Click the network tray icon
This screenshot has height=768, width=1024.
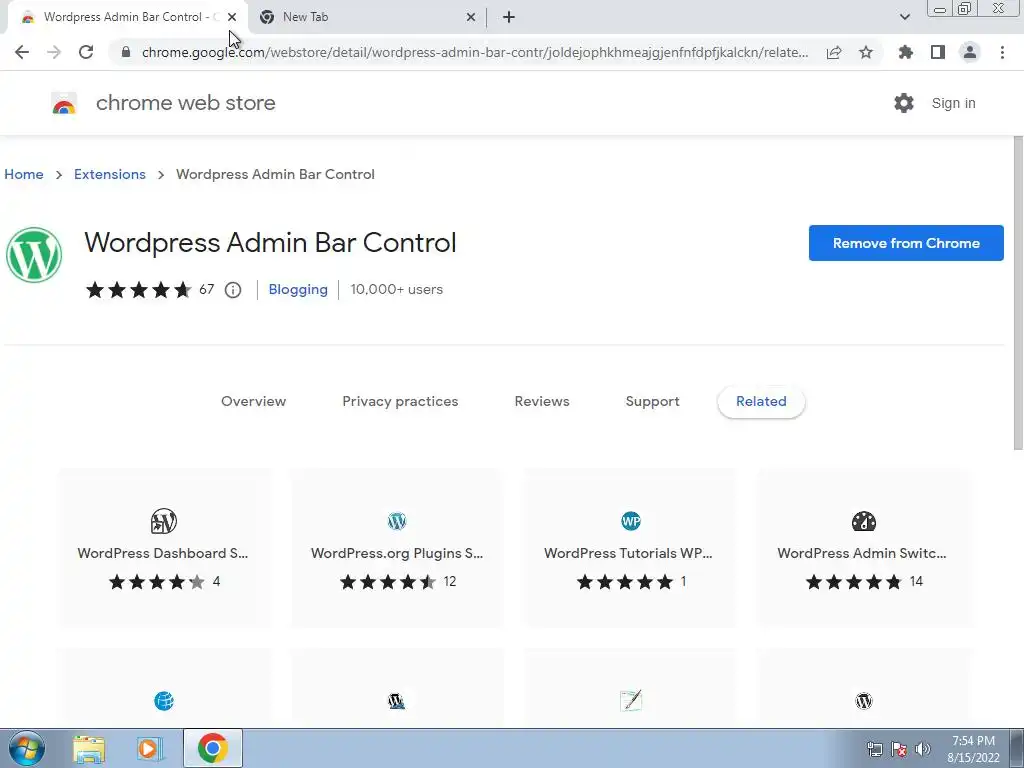(x=874, y=749)
